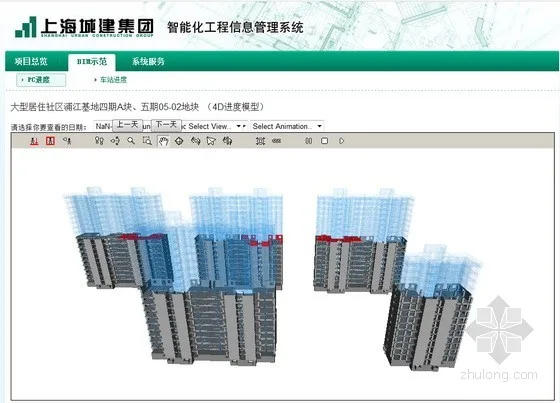
Task: Switch to the BIM示范 tab
Action: coord(92,62)
